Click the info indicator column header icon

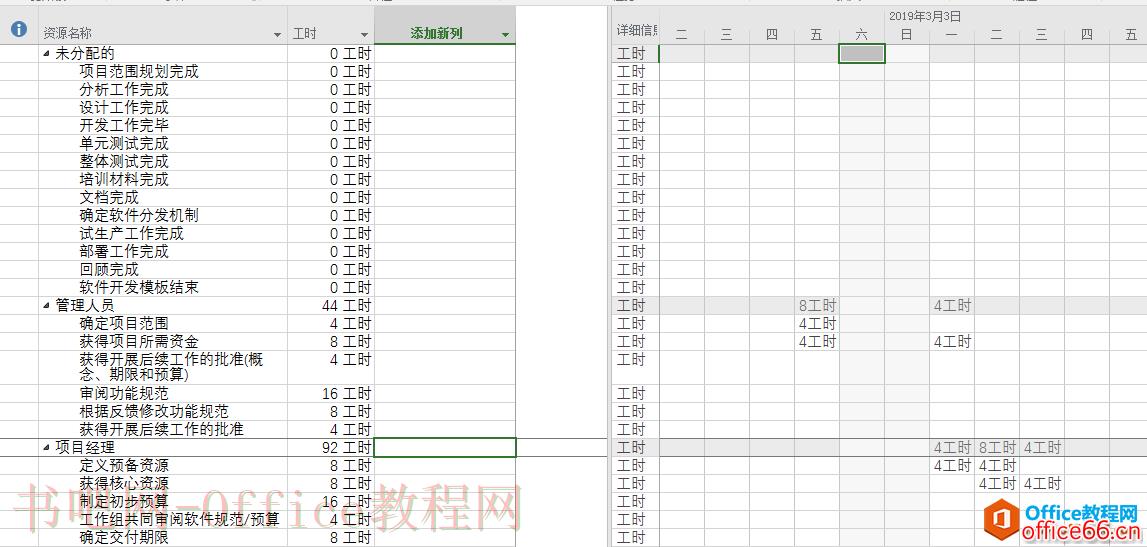pos(19,29)
